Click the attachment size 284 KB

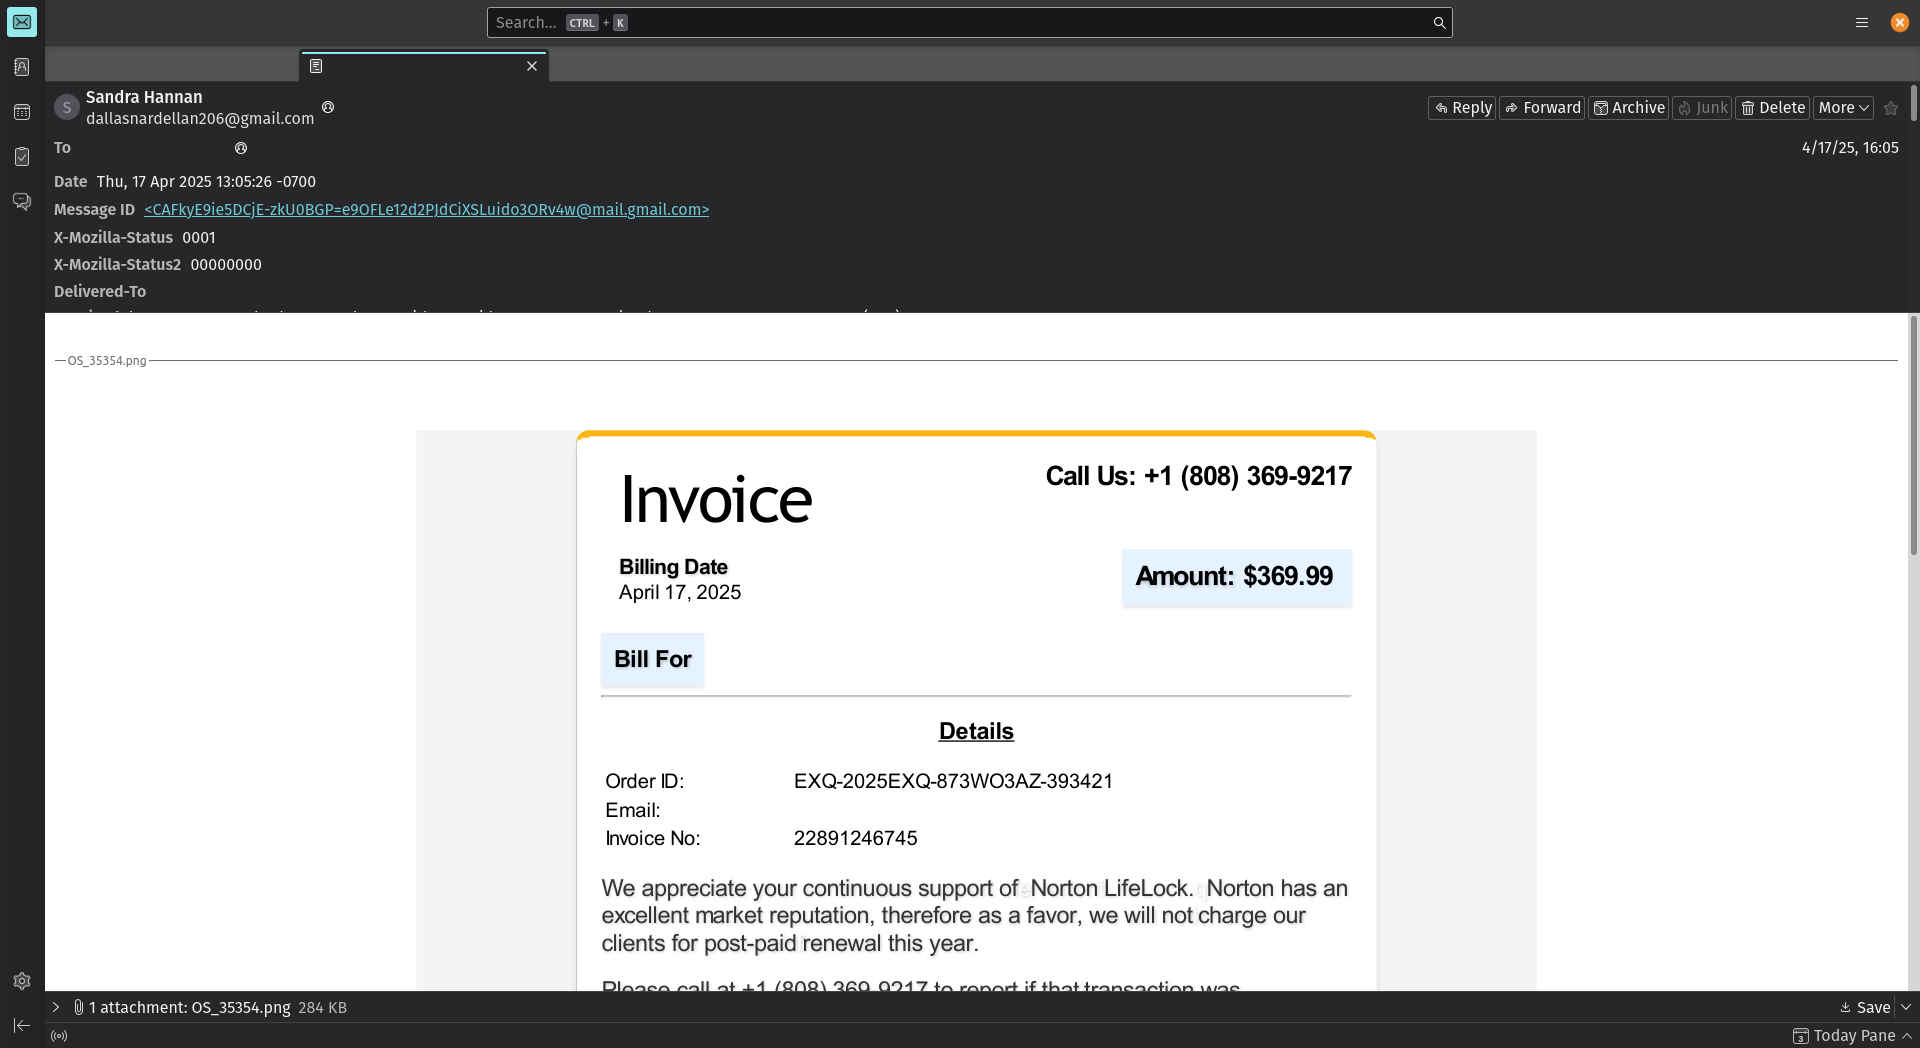322,1008
